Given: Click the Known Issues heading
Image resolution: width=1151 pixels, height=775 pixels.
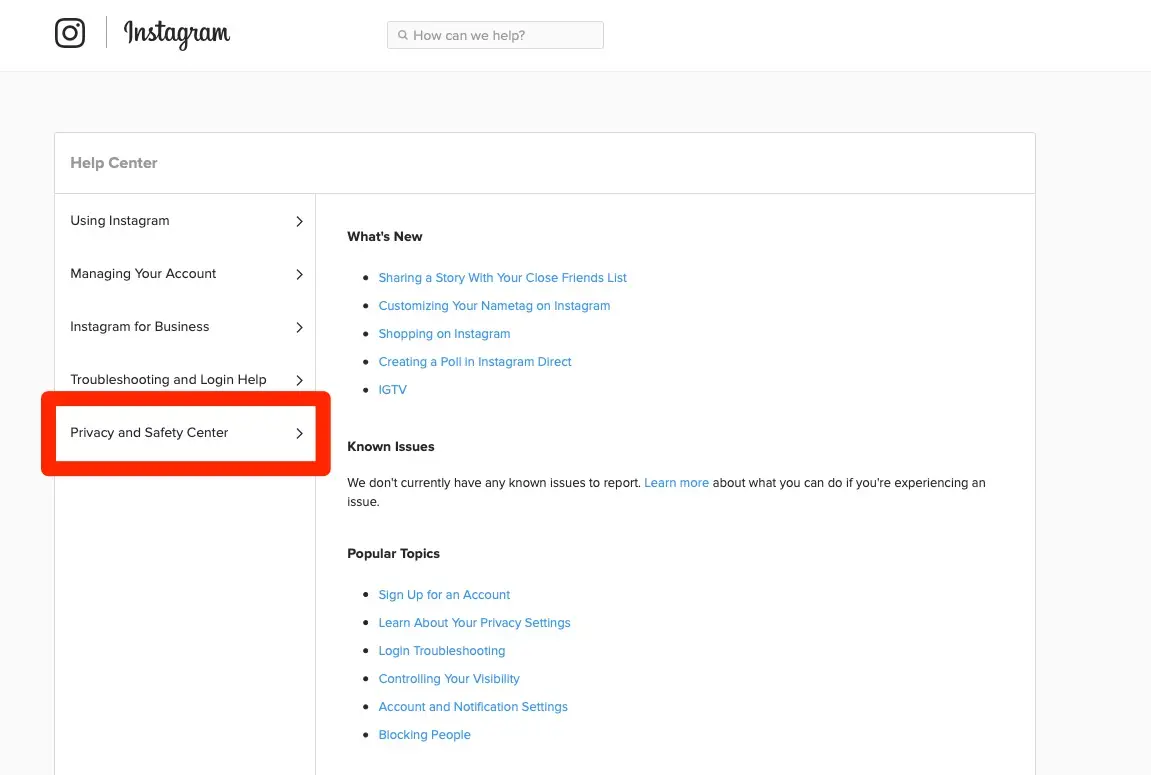Looking at the screenshot, I should point(391,446).
